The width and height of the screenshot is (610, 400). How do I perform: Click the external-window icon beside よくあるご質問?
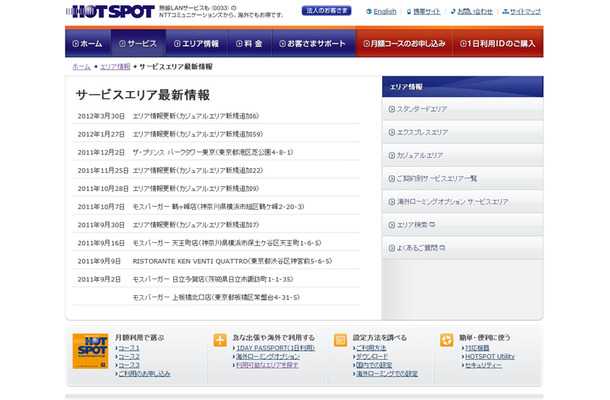coord(442,247)
